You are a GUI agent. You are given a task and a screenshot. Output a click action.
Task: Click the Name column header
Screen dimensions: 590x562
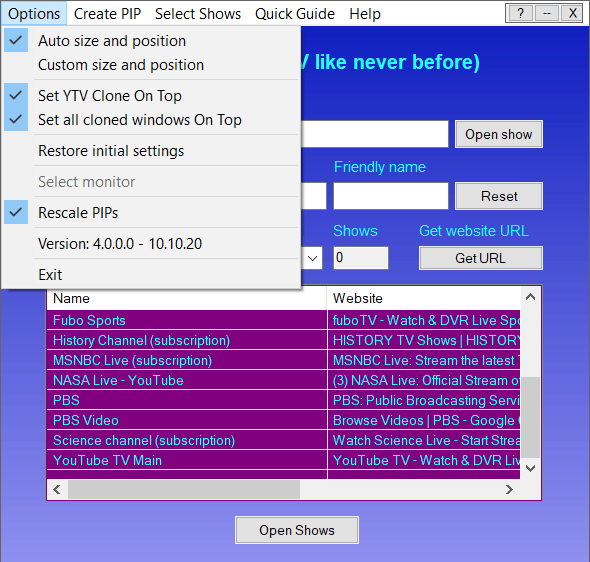pos(186,298)
